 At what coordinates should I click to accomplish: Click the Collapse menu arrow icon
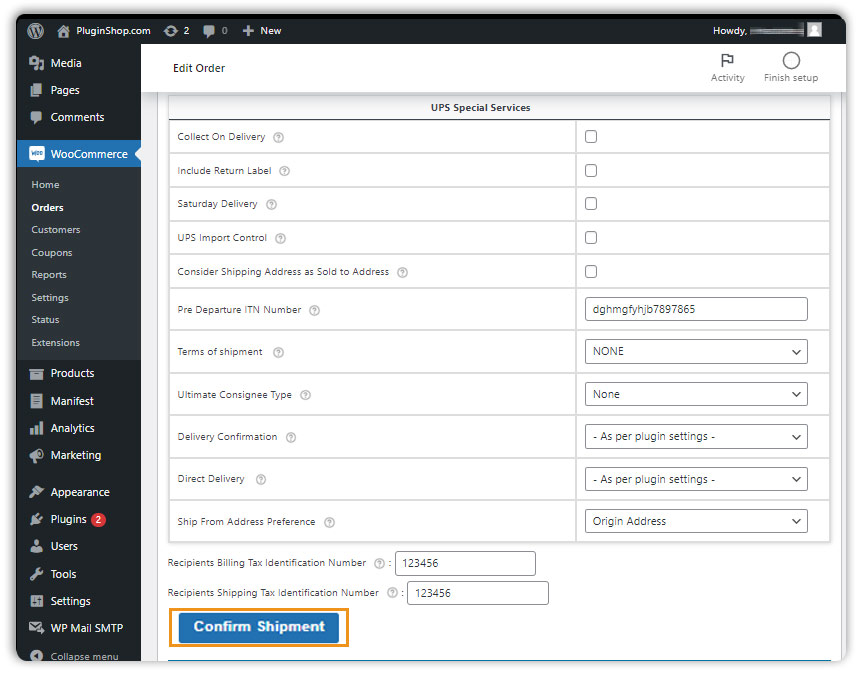(x=36, y=656)
